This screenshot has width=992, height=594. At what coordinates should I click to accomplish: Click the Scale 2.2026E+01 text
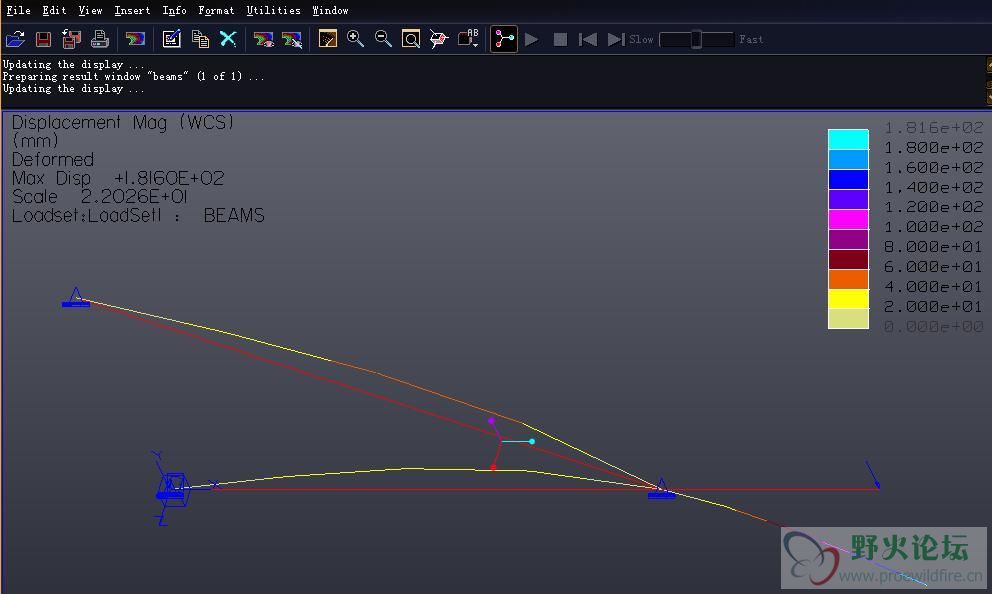[x=99, y=196]
